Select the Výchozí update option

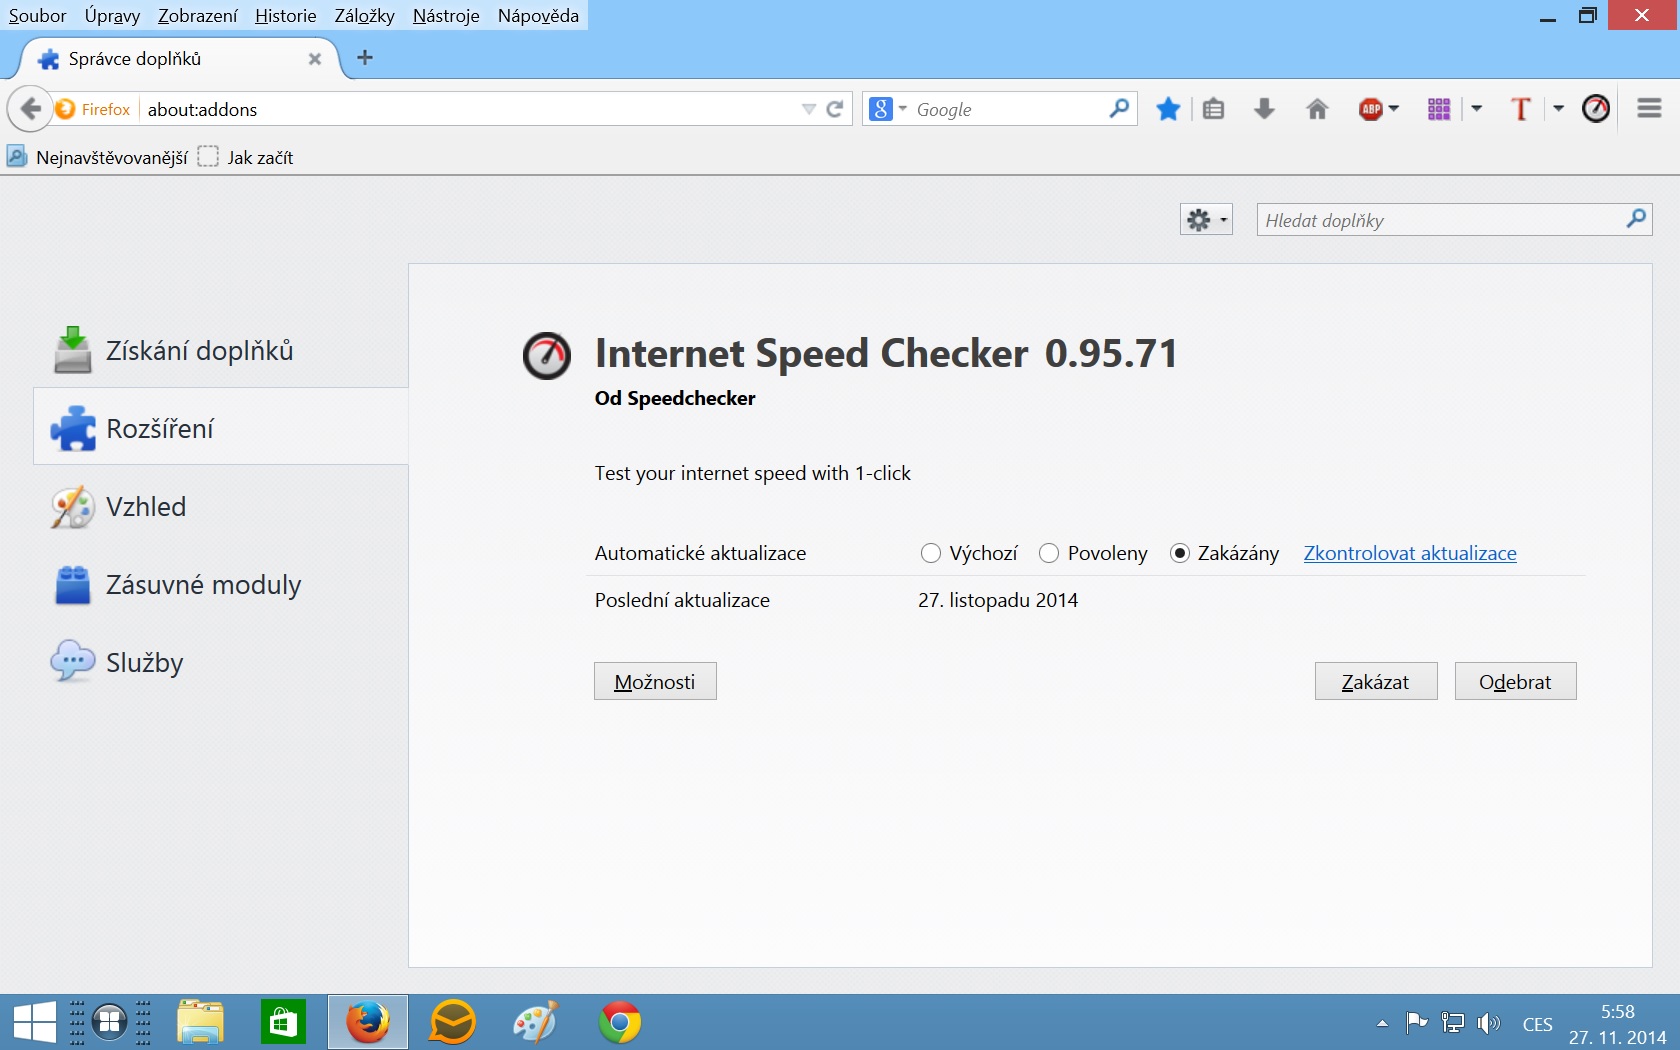(x=931, y=553)
